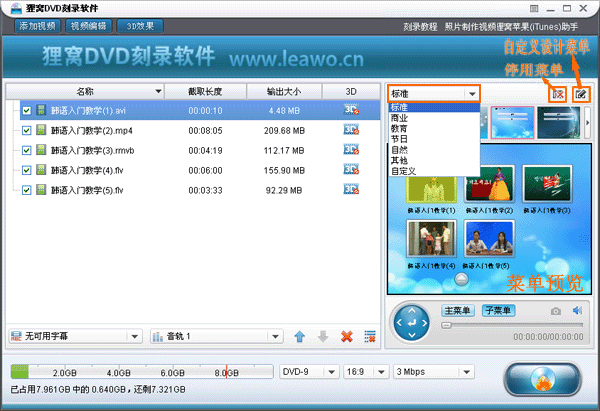Select 自然 in the template category list
This screenshot has width=600, height=411.
tap(434, 150)
